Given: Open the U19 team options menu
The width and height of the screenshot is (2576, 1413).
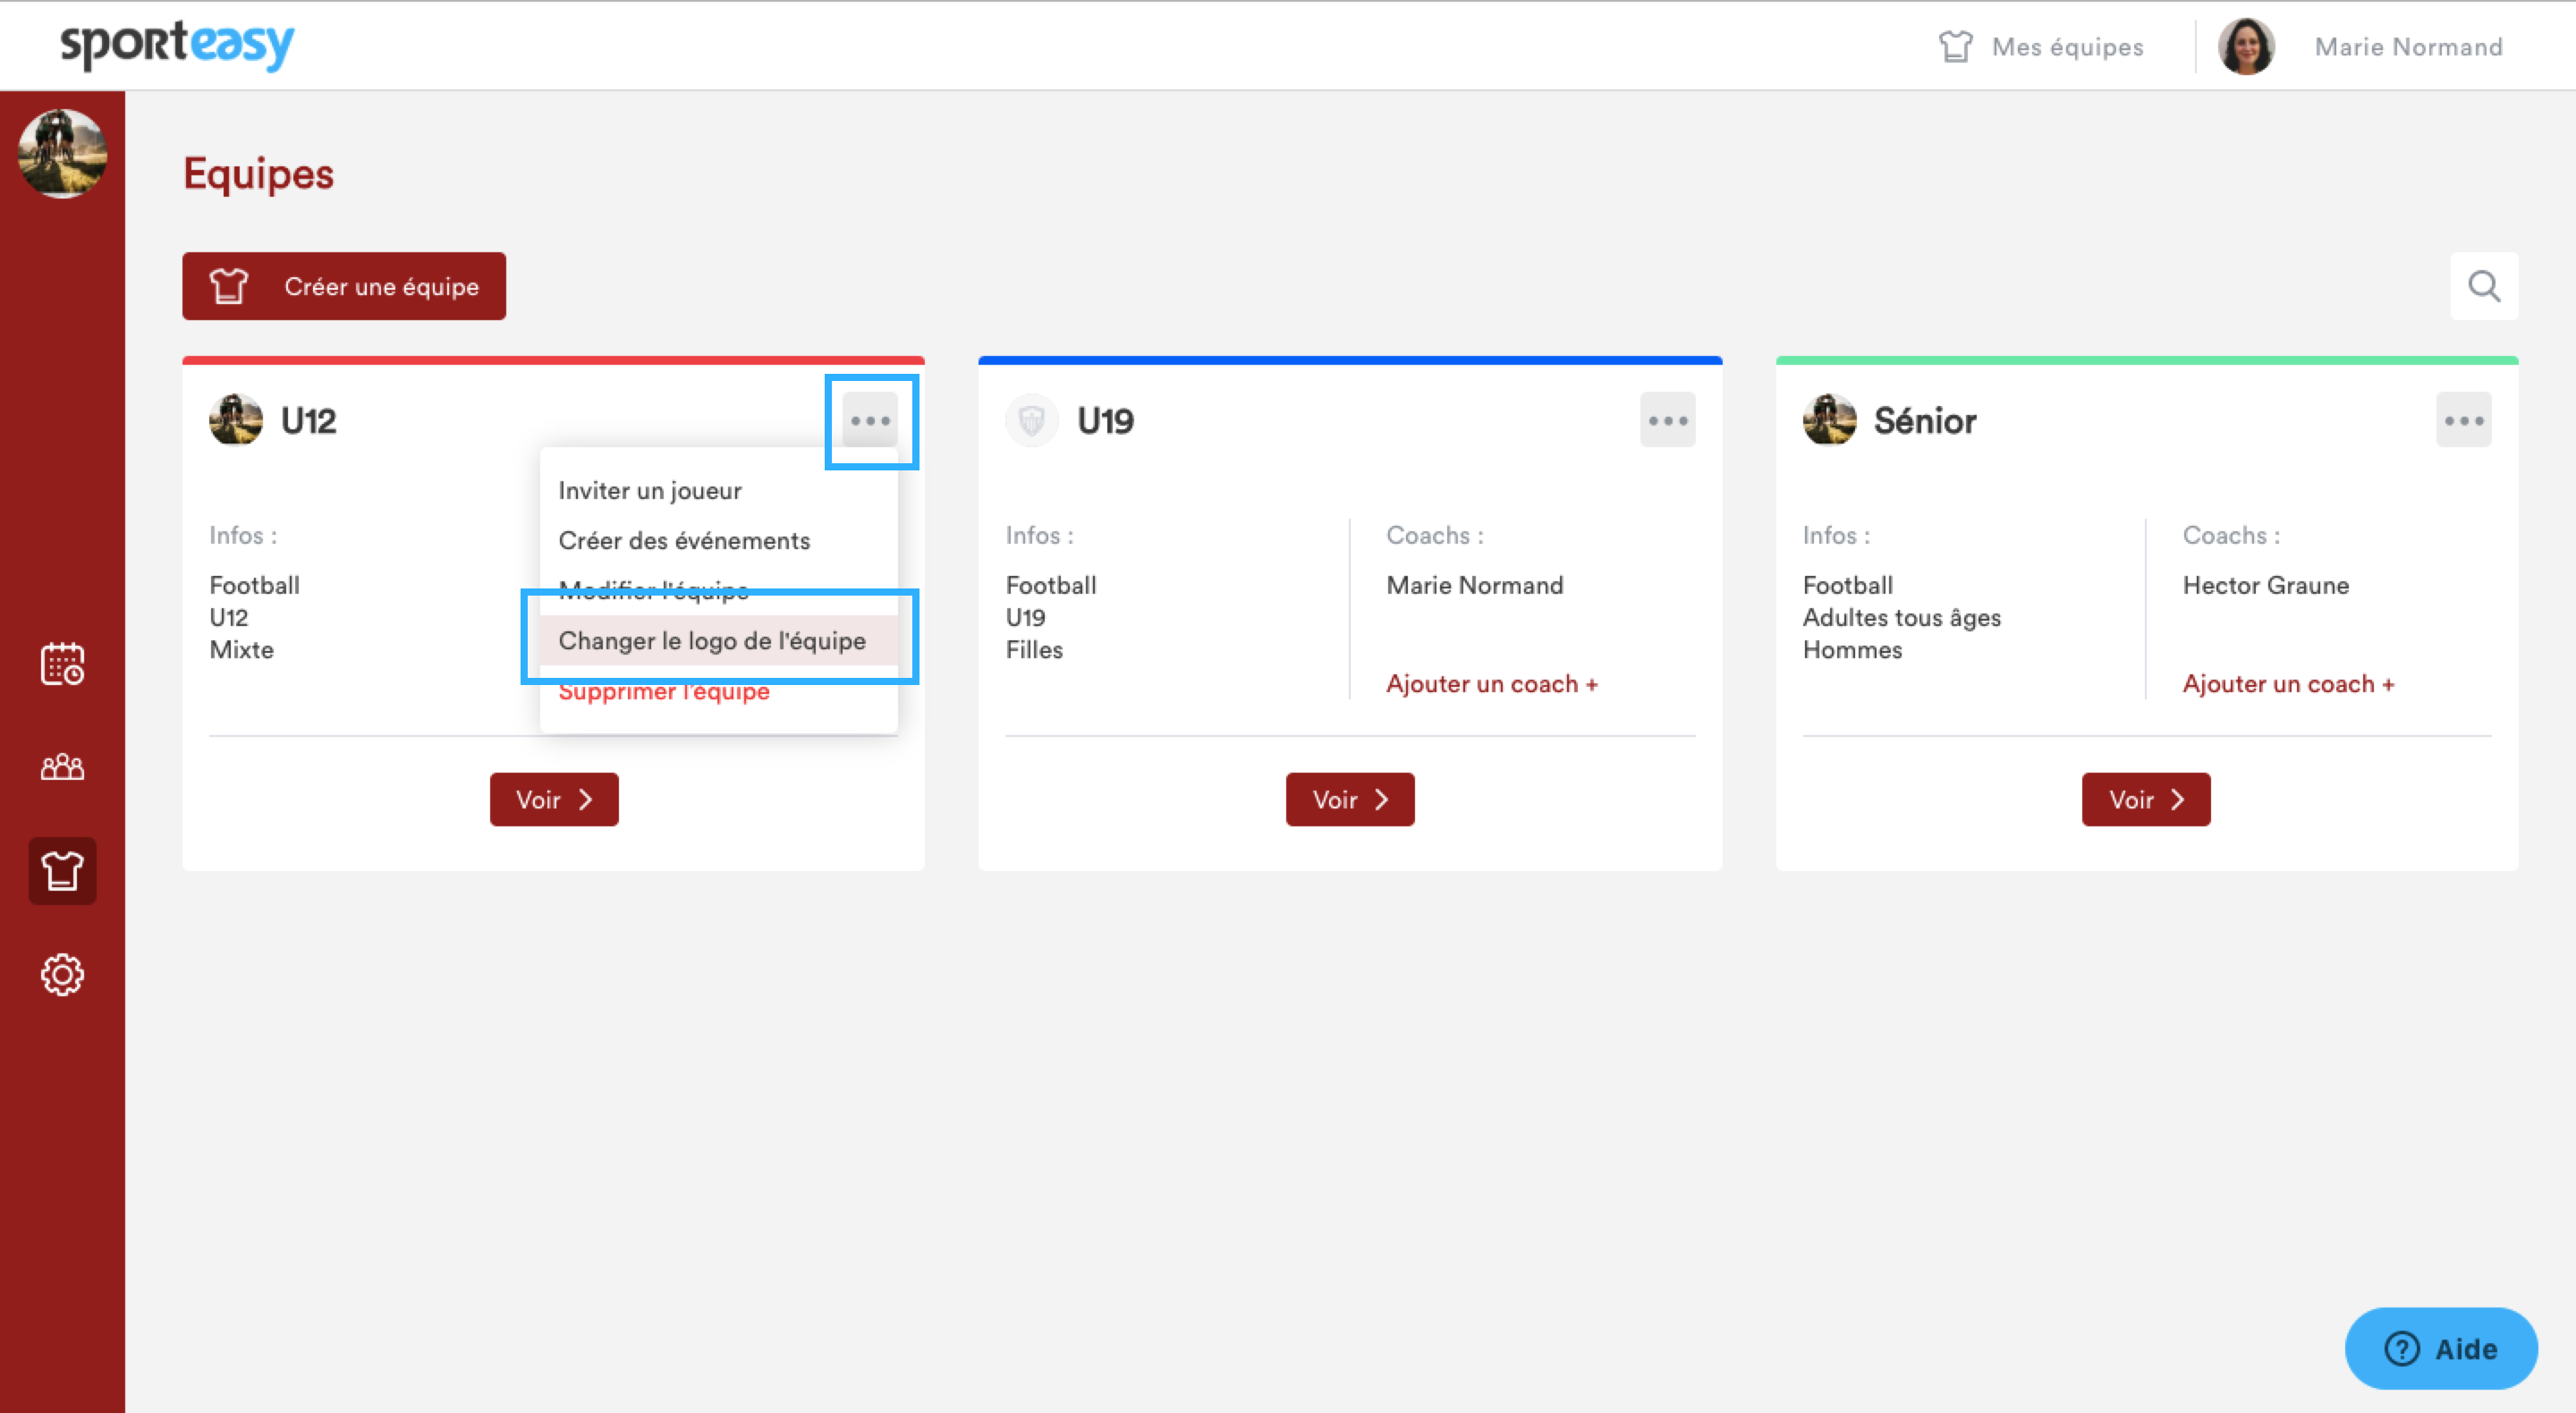Looking at the screenshot, I should [1666, 420].
